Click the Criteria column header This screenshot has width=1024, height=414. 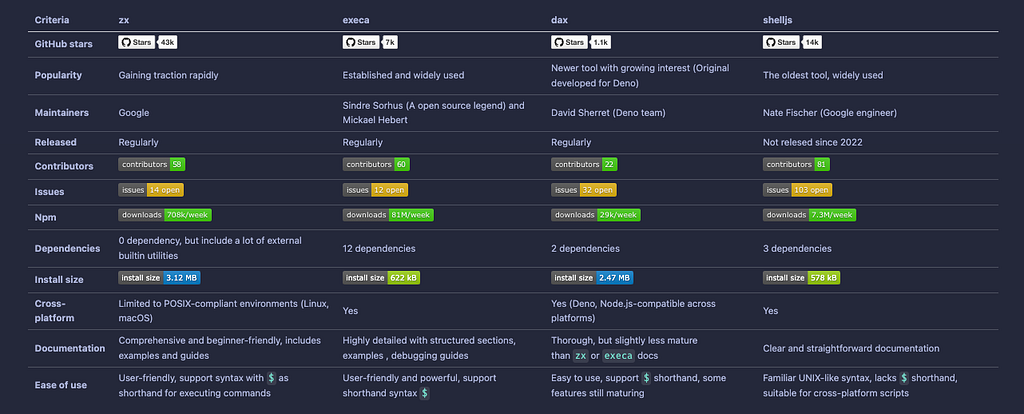tap(52, 20)
